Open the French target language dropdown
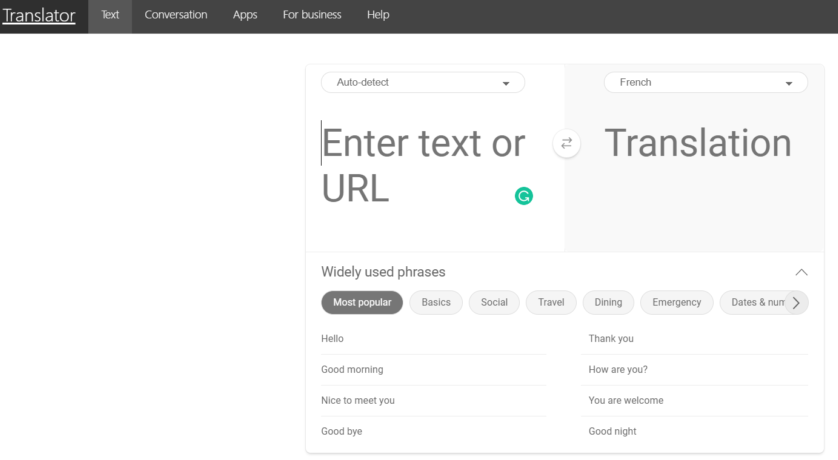 [705, 82]
